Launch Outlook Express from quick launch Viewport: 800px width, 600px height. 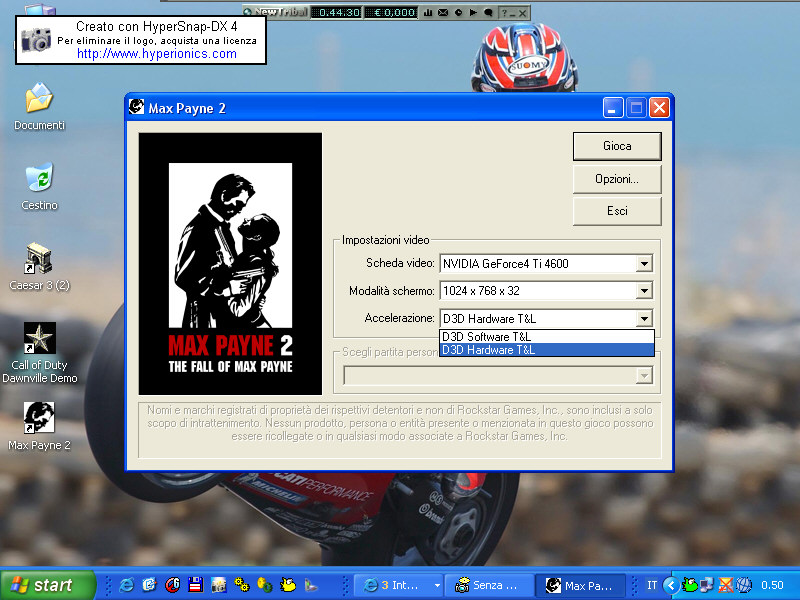pyautogui.click(x=149, y=585)
